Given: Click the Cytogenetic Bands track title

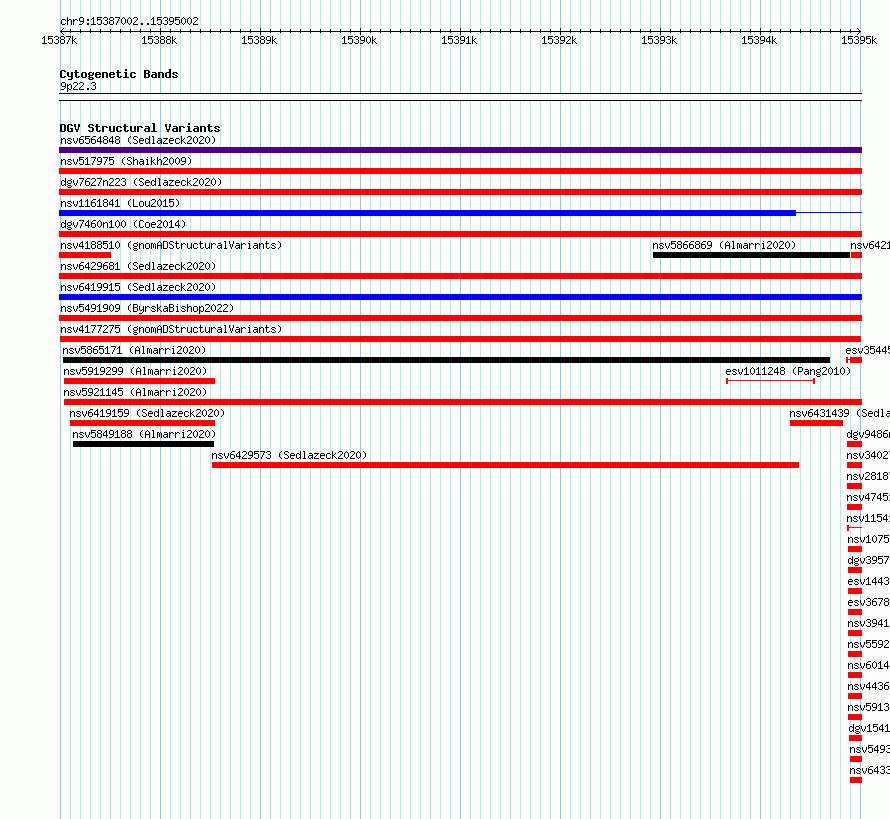Looking at the screenshot, I should pyautogui.click(x=119, y=74).
